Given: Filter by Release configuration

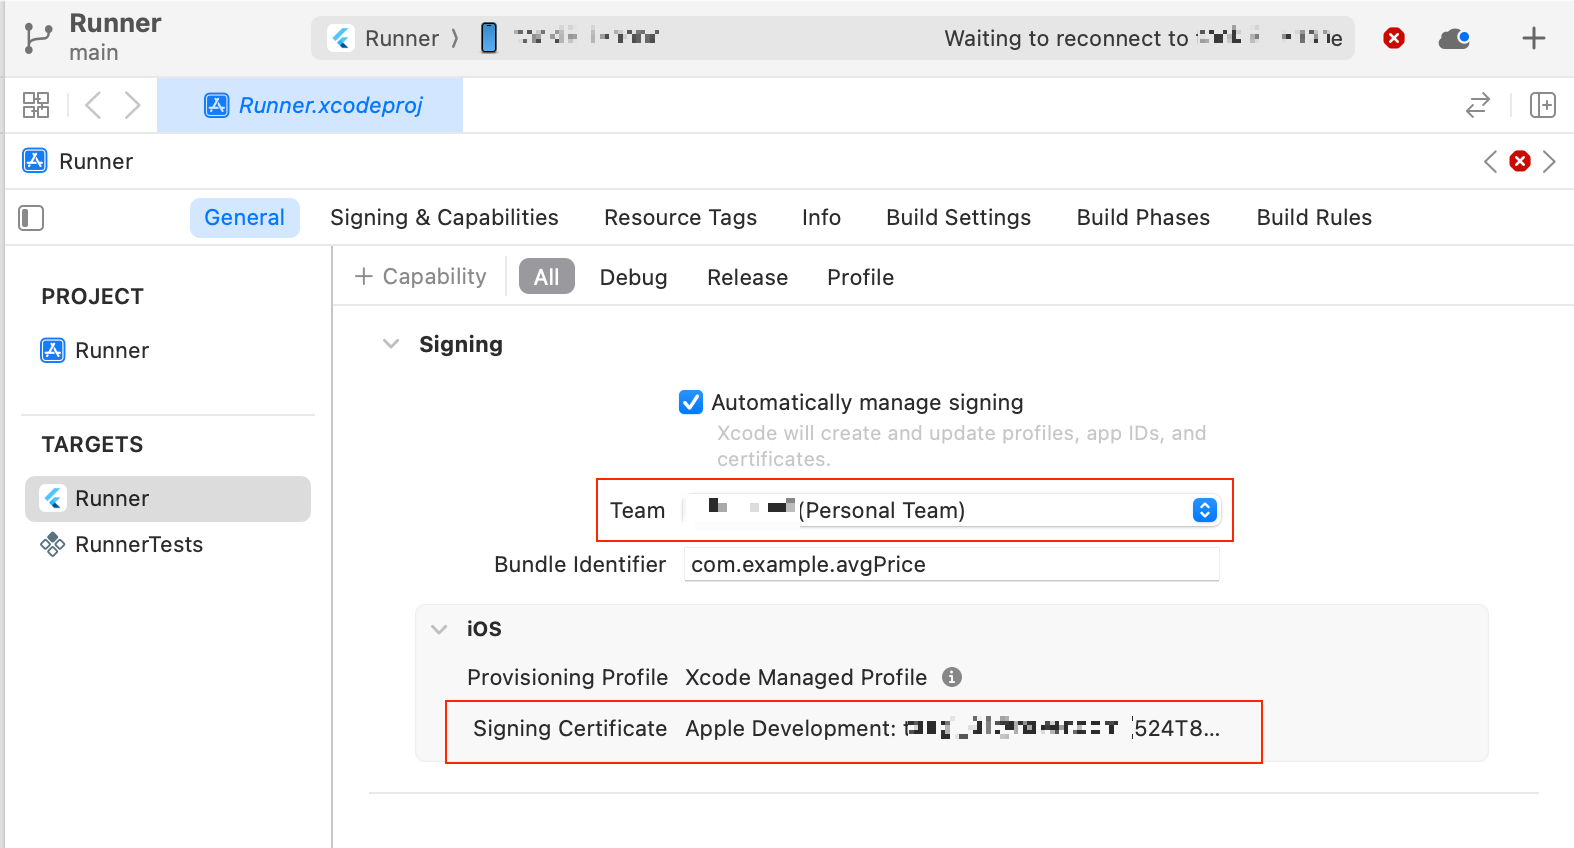Looking at the screenshot, I should [x=747, y=277].
